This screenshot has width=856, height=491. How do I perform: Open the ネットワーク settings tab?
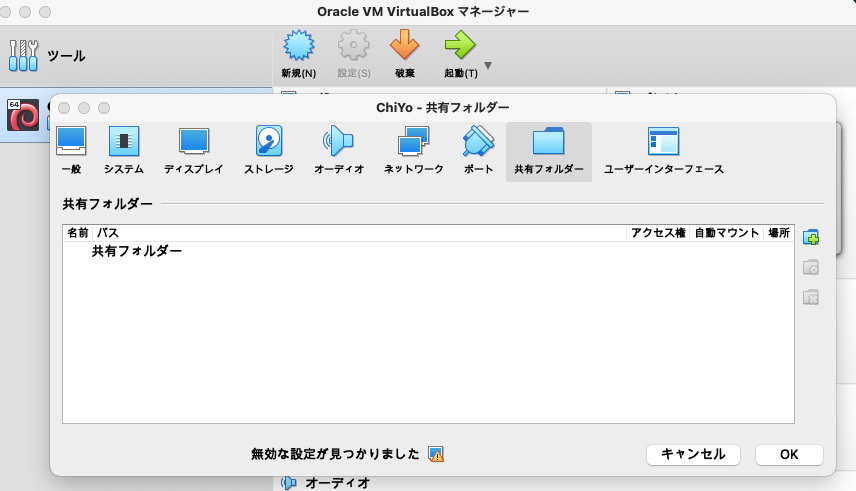coord(413,151)
